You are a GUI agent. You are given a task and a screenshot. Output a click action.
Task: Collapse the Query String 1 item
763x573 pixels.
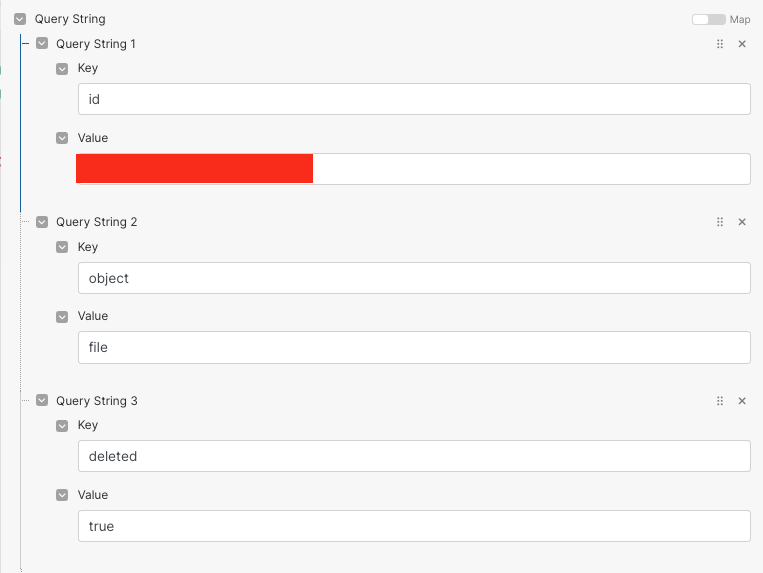tap(42, 44)
